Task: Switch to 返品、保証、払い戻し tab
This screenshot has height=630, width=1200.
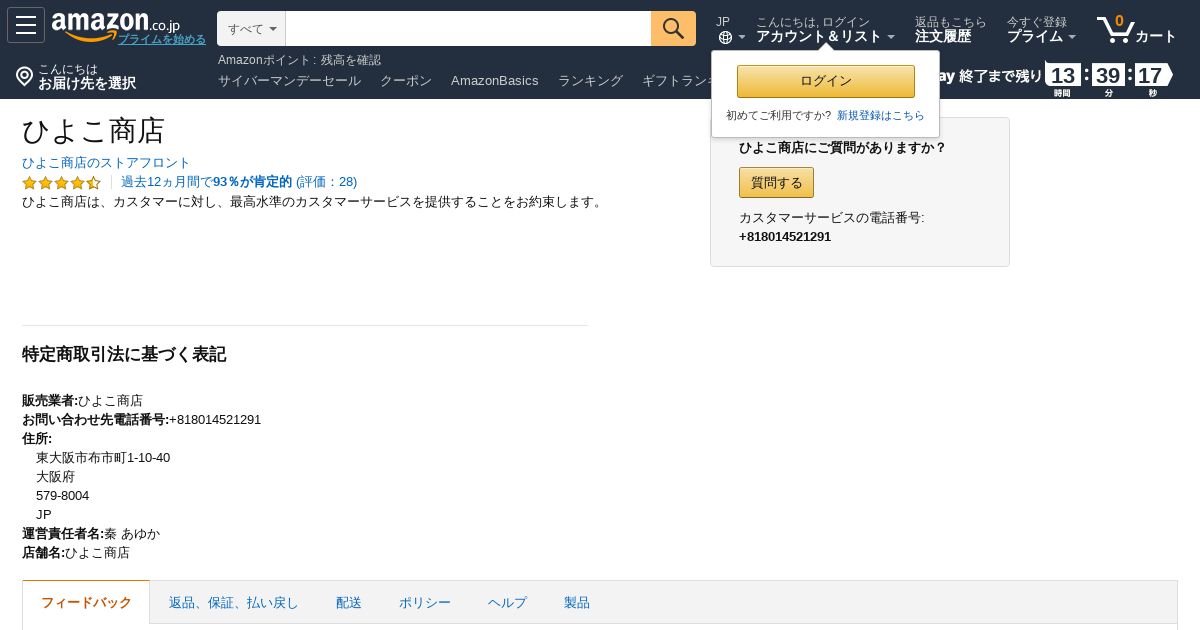Action: point(234,602)
